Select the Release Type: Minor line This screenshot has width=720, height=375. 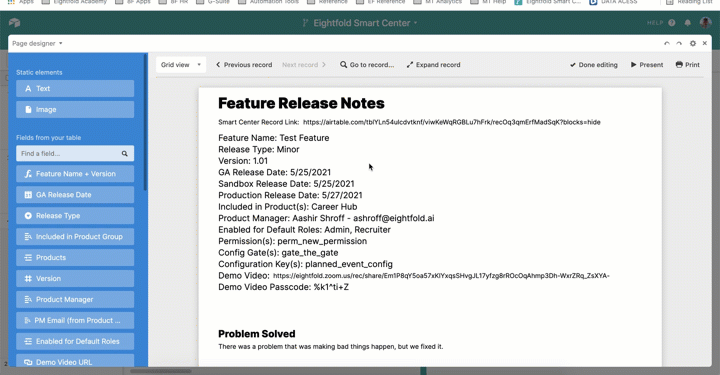pos(259,149)
